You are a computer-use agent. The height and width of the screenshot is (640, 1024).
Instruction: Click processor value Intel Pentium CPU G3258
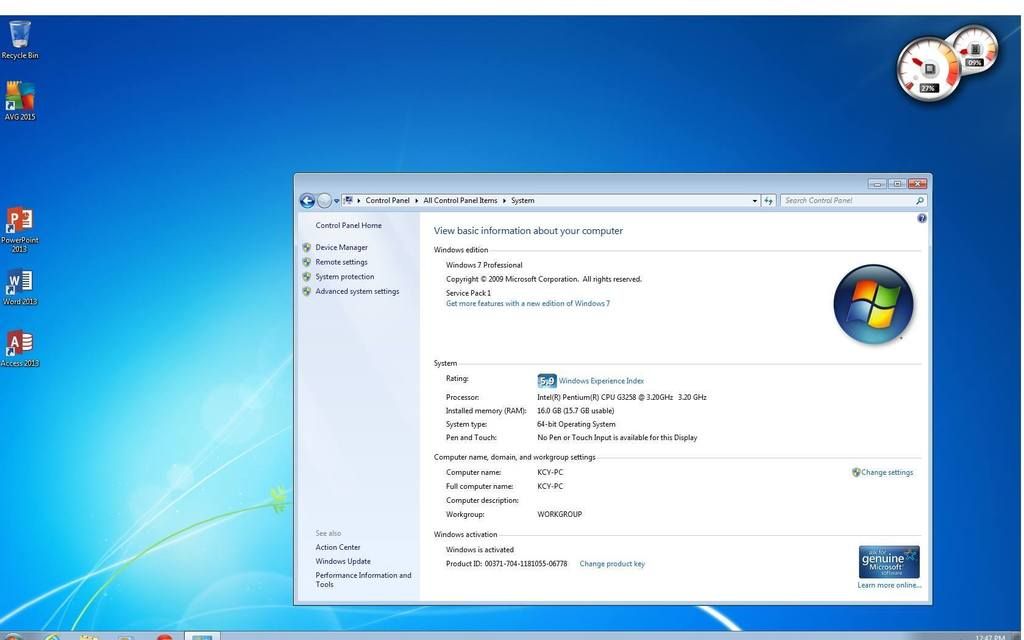click(x=621, y=397)
